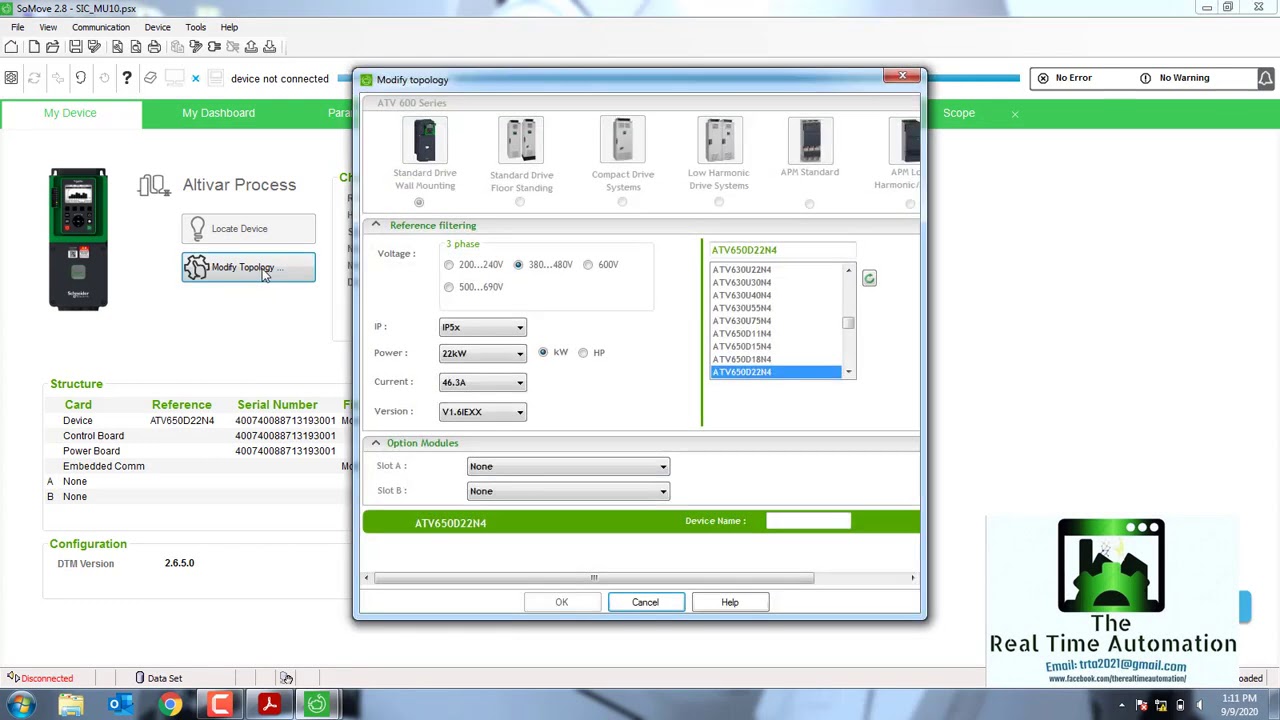Click the No Warning status icon
The image size is (1280, 720).
tap(1146, 78)
